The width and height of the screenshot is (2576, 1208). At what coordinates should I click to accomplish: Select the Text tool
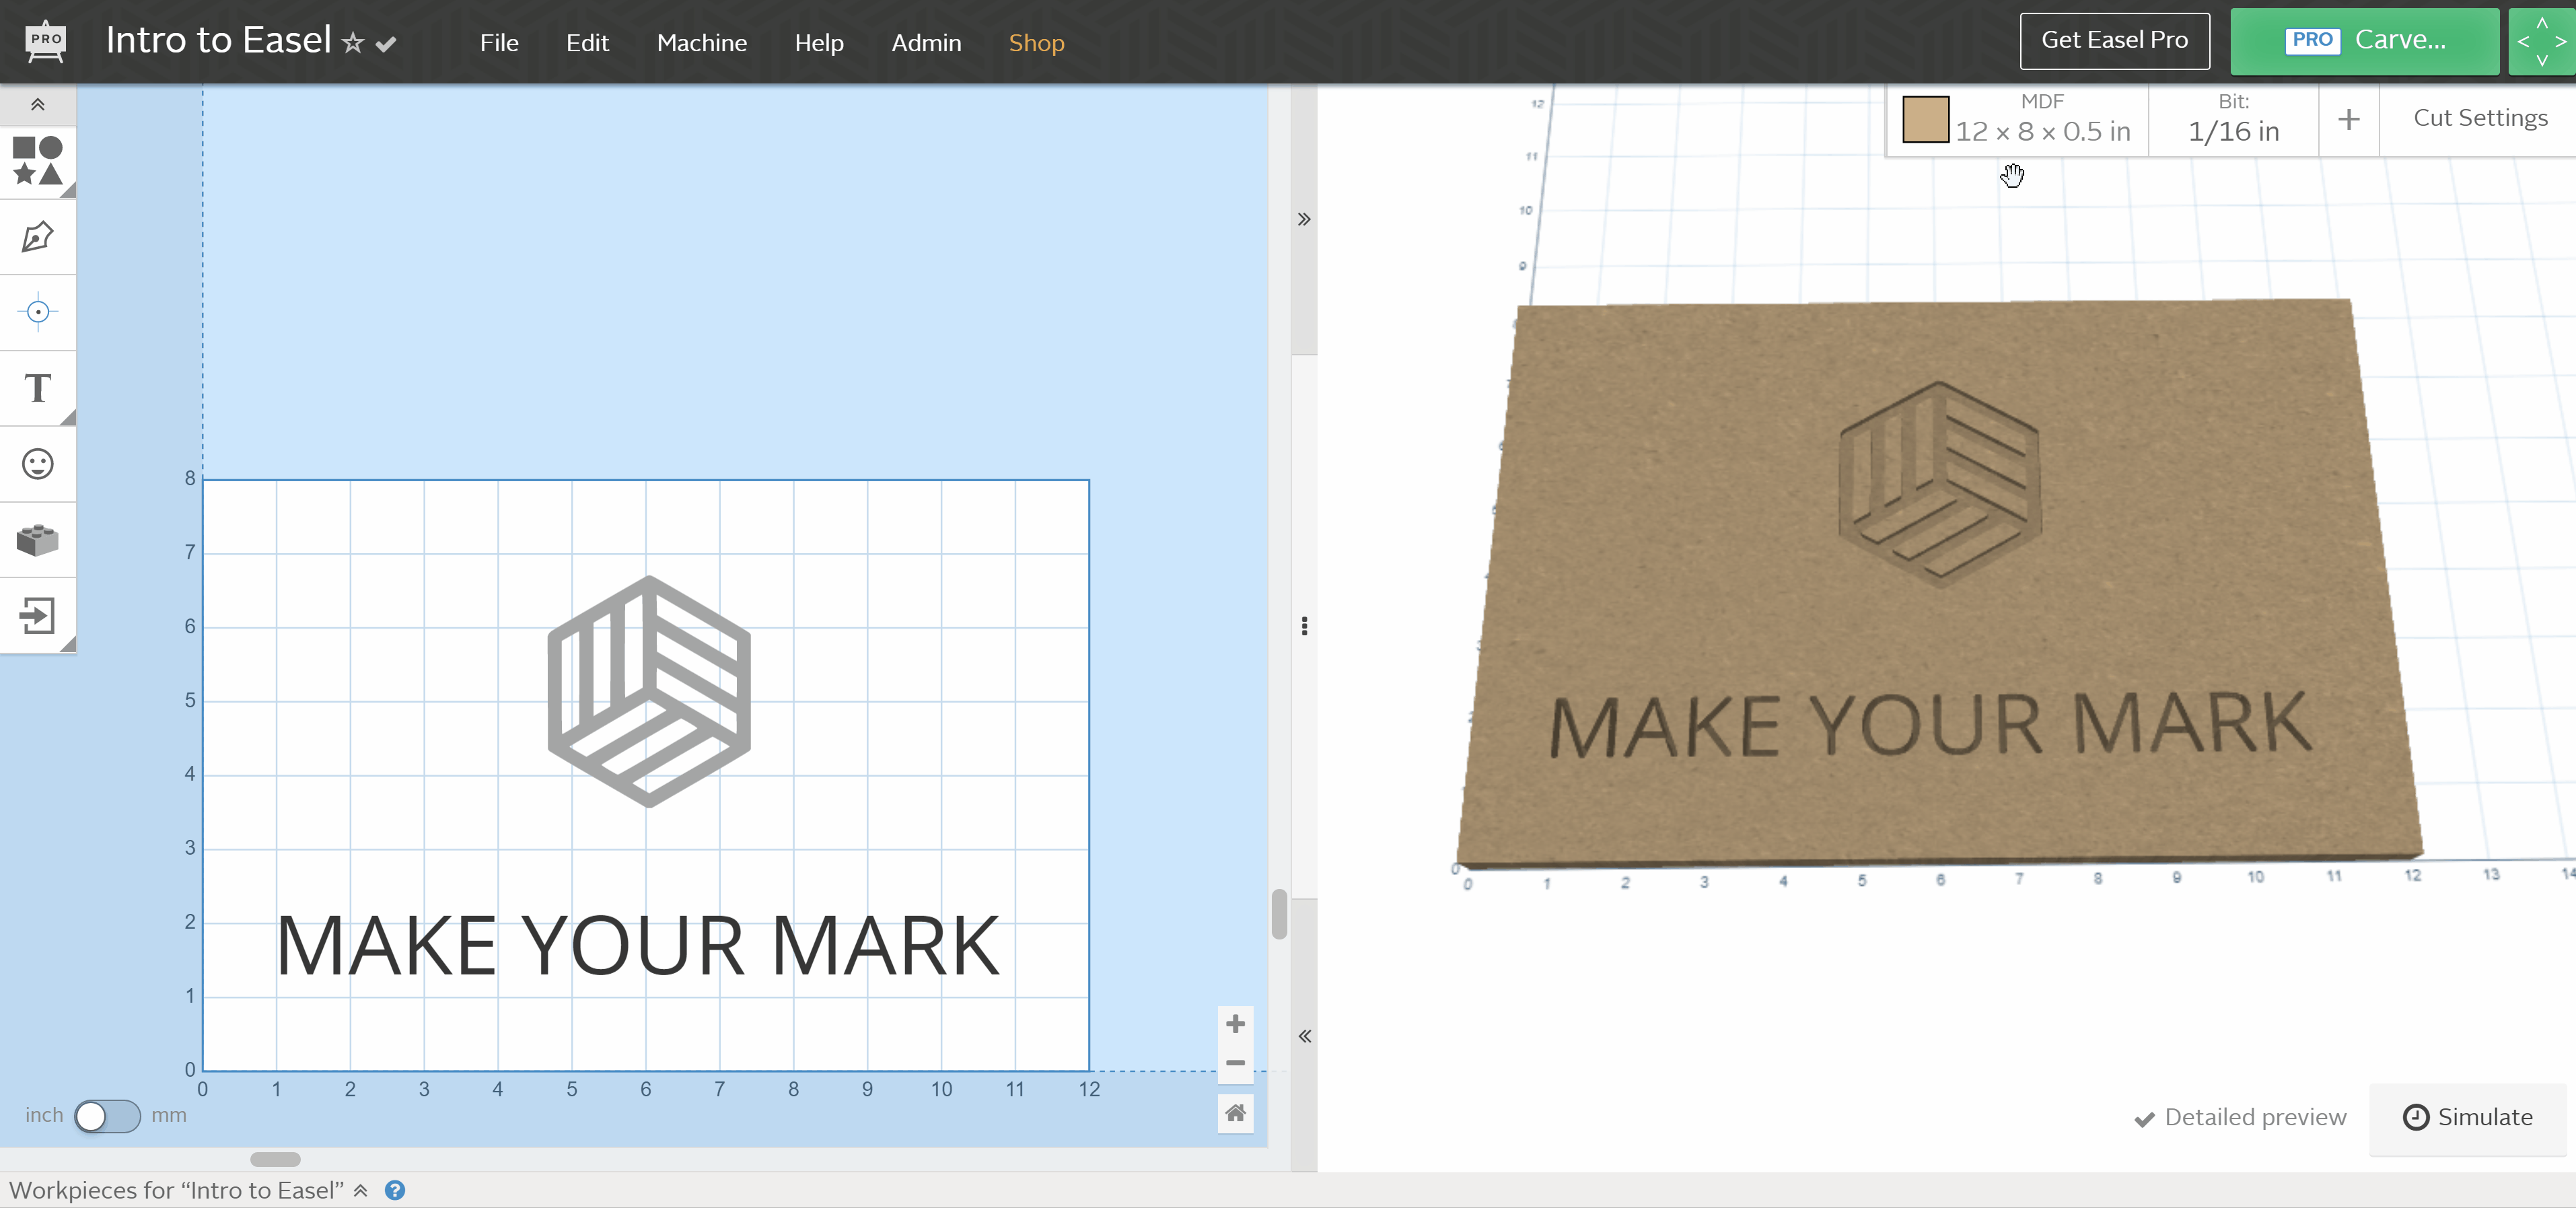click(37, 388)
